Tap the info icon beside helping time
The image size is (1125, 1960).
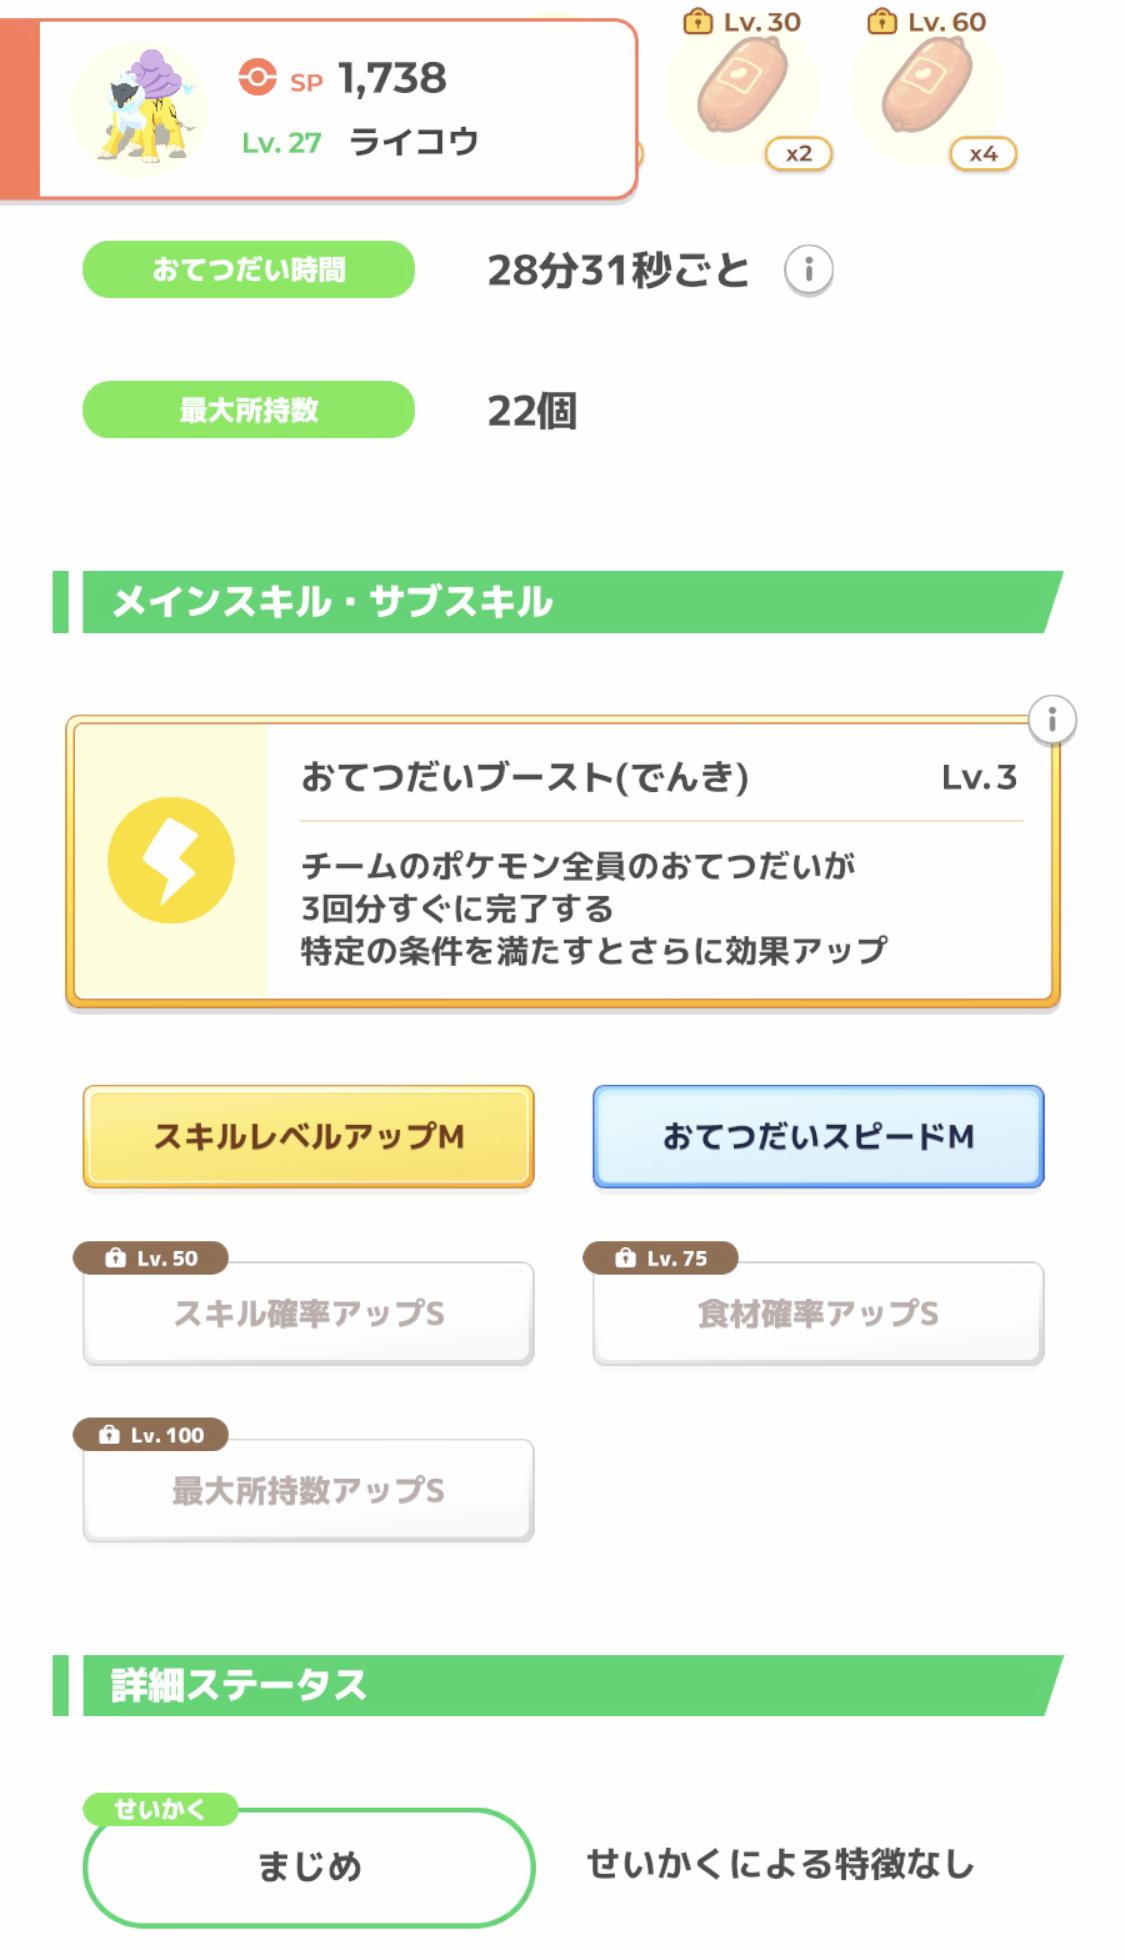(808, 270)
